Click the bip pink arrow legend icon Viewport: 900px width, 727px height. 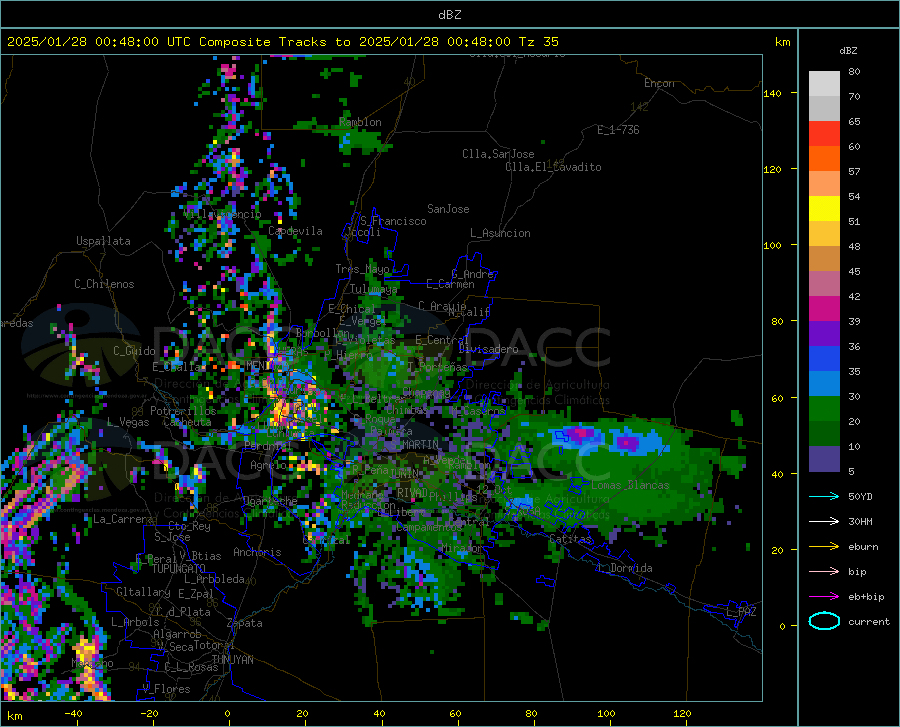click(x=824, y=572)
